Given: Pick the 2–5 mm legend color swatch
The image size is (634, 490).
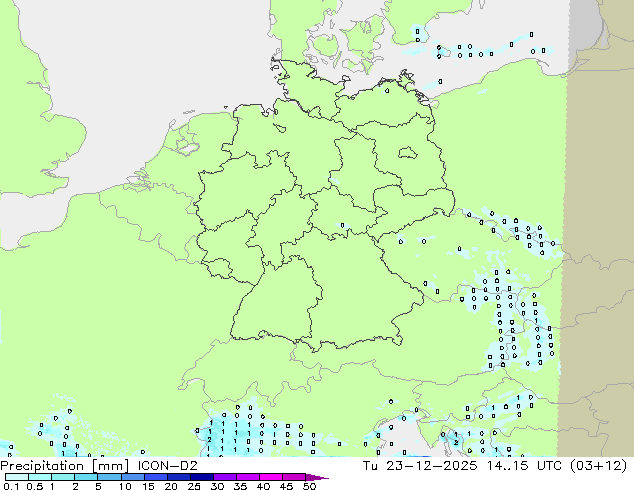Looking at the screenshot, I should tap(86, 477).
